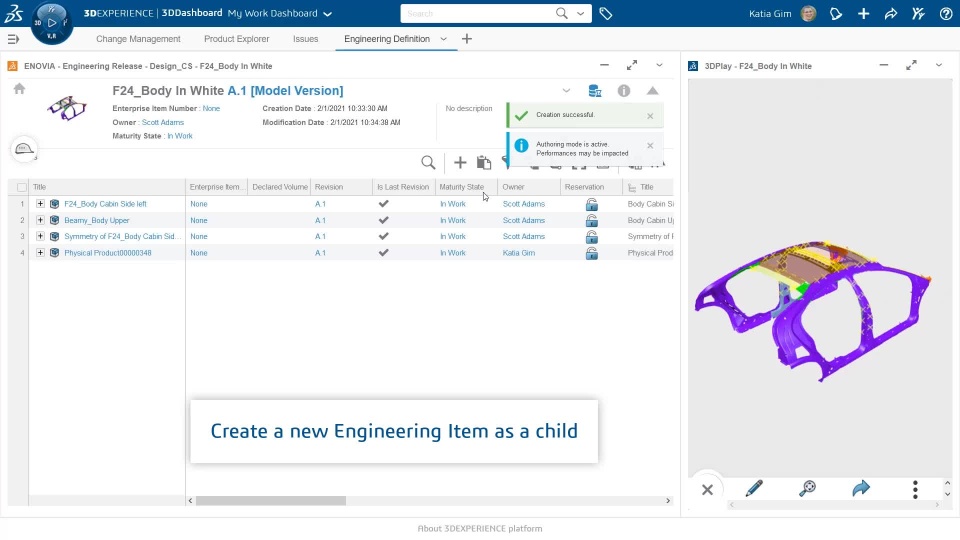Open the Change Management tab
This screenshot has height=540, width=960.
coord(138,39)
